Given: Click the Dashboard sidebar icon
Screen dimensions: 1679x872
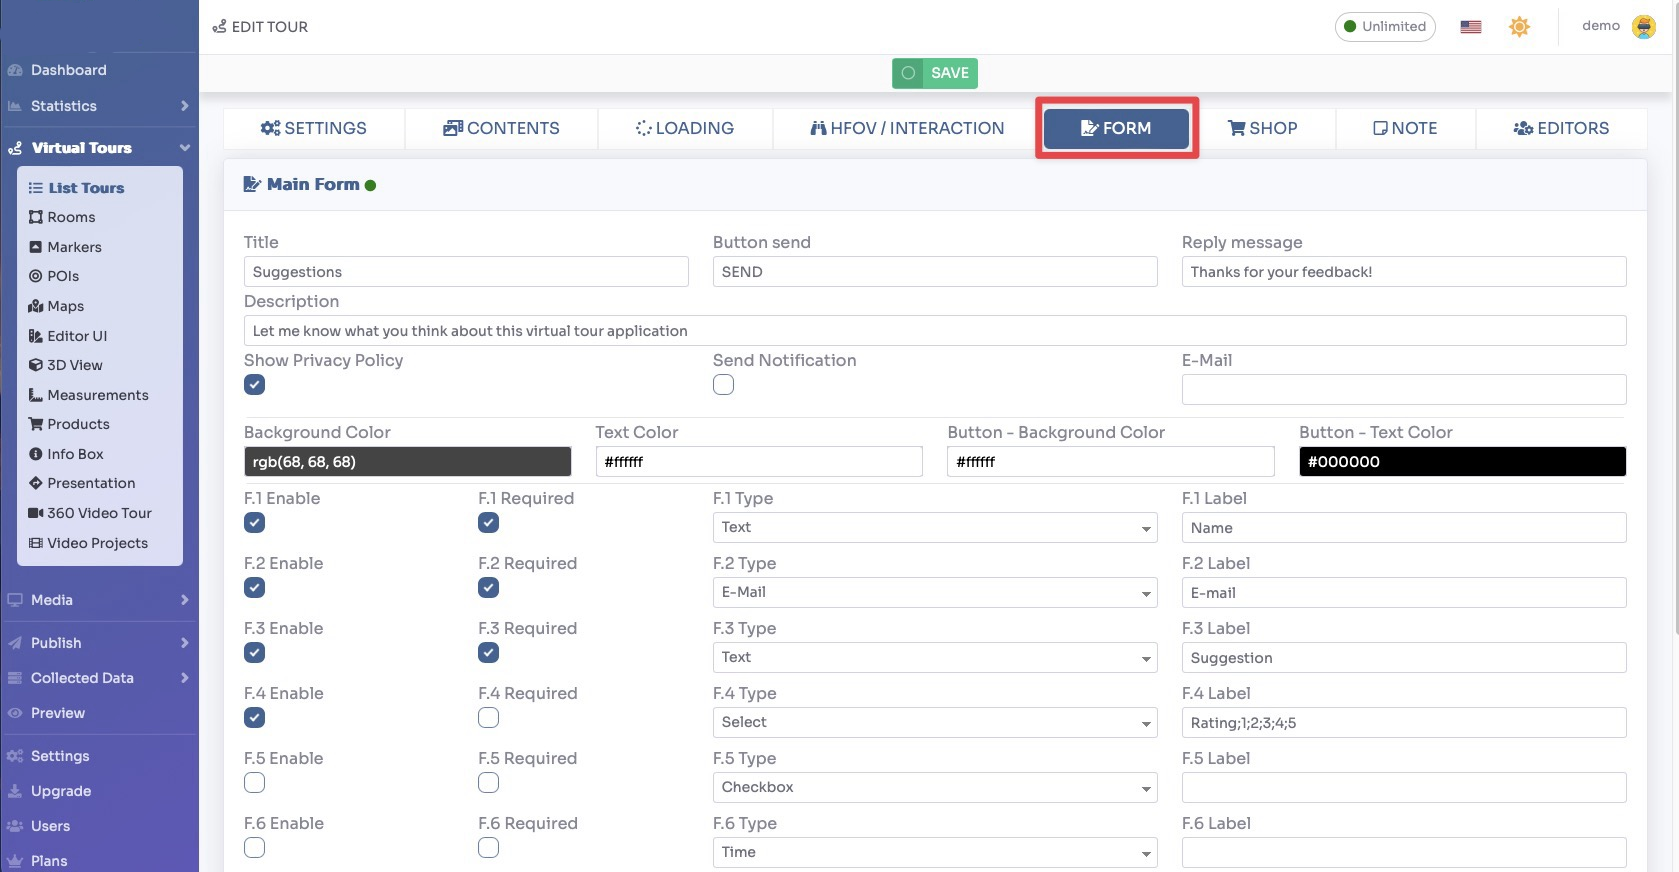Looking at the screenshot, I should coord(15,70).
